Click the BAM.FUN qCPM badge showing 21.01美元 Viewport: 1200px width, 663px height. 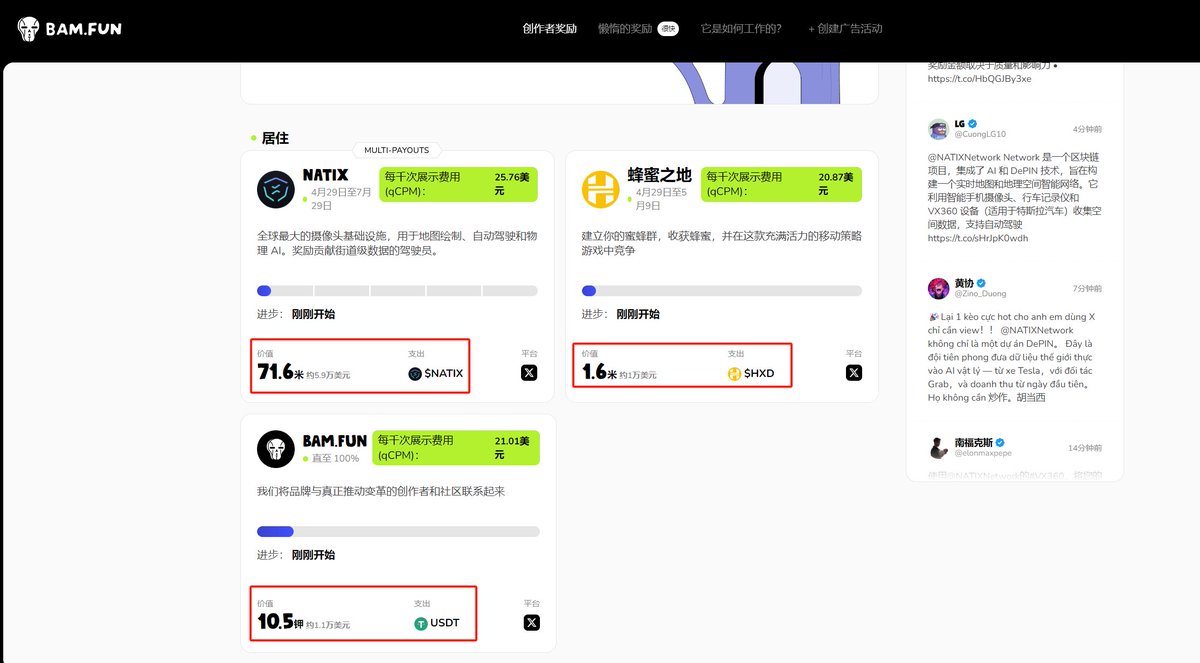(455, 448)
